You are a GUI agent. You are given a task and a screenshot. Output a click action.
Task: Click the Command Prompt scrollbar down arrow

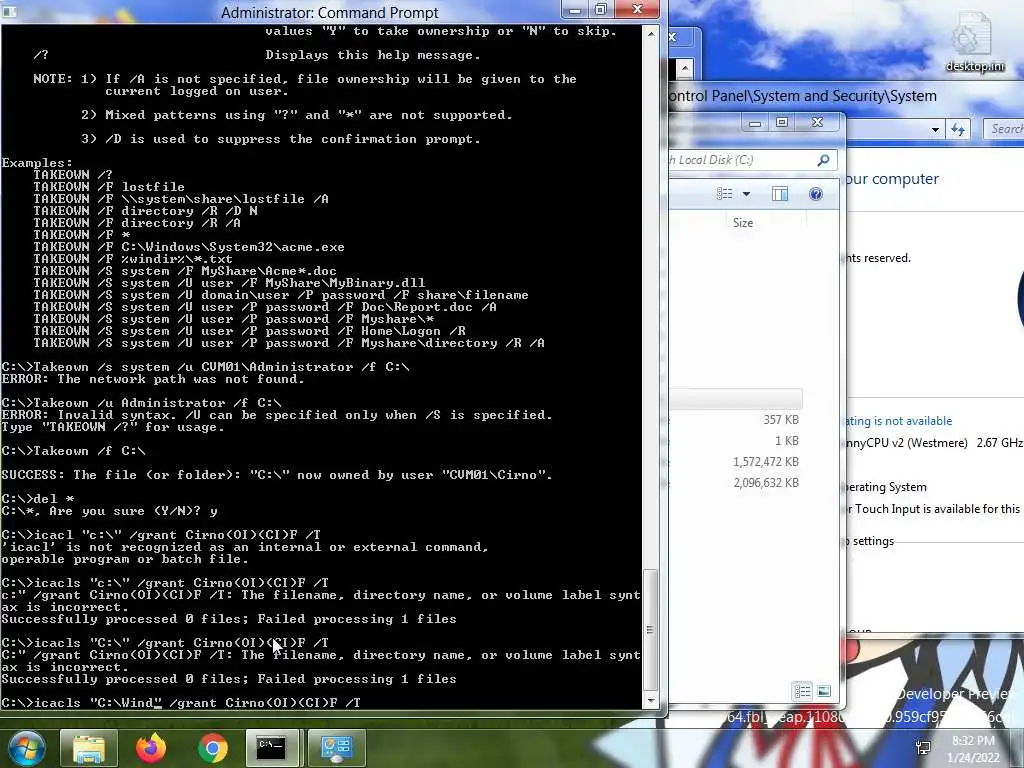[650, 700]
